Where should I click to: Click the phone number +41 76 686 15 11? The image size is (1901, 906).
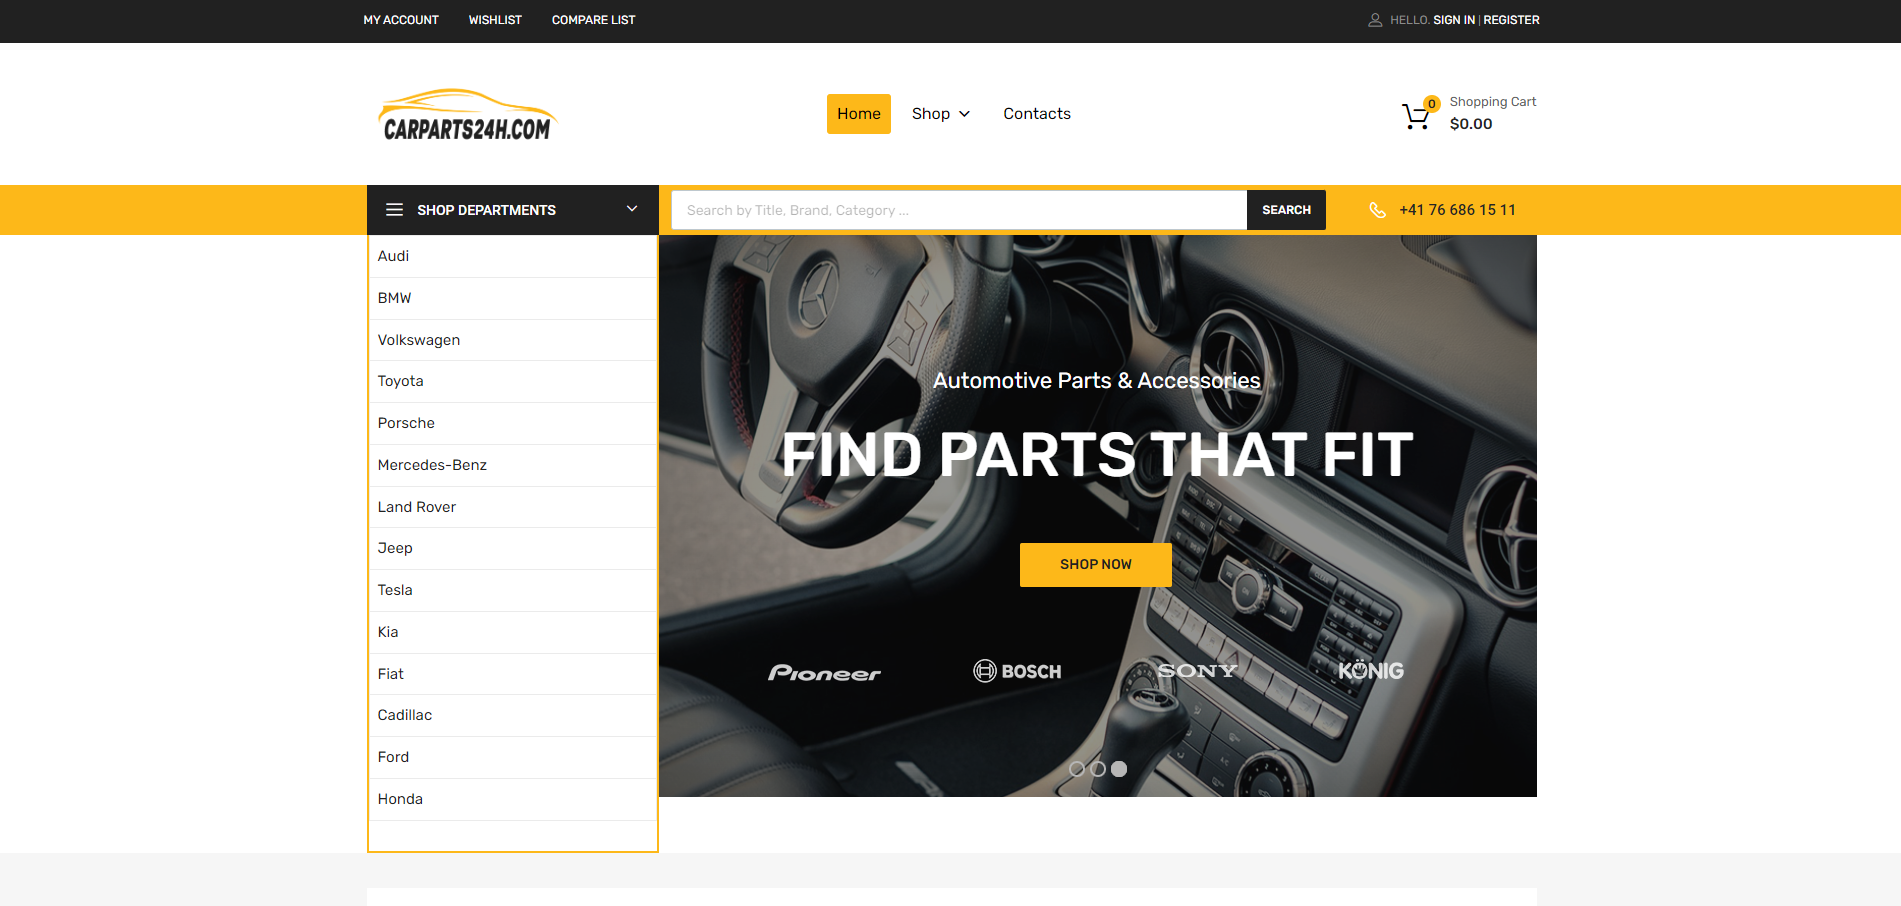point(1457,210)
